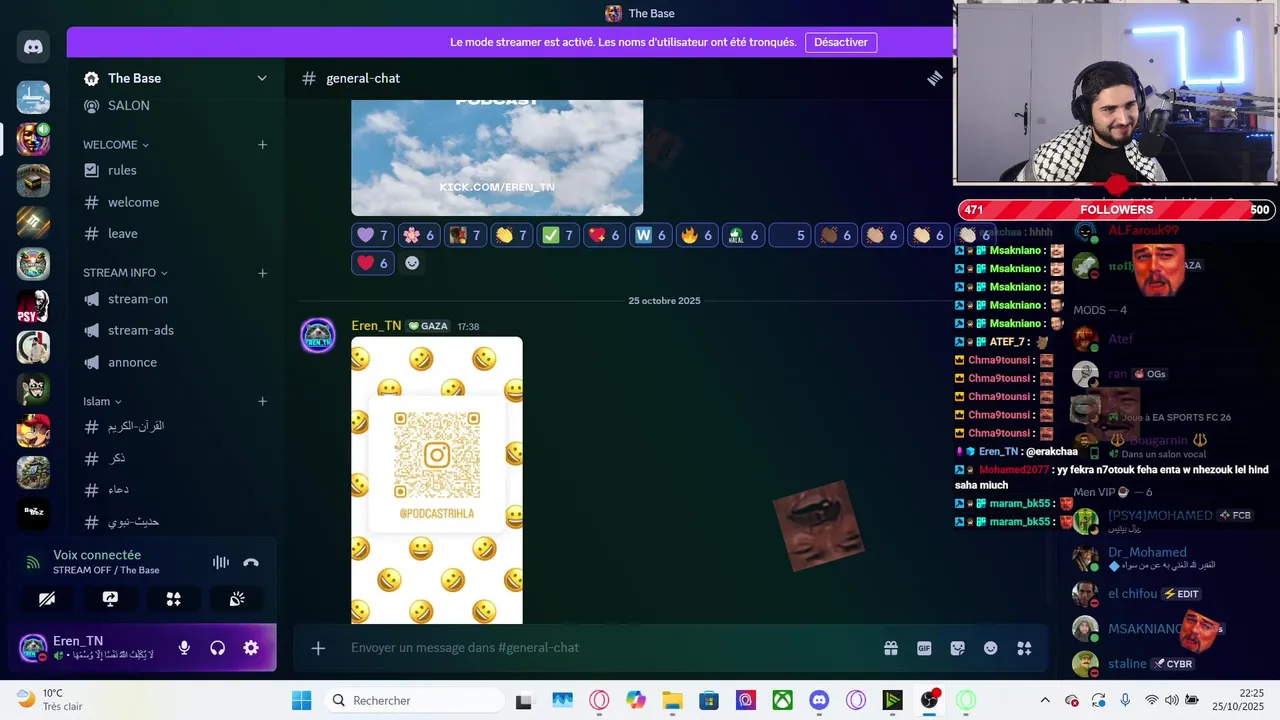1280x720 pixels.
Task: Open sticker picker in message bar
Action: click(x=957, y=648)
